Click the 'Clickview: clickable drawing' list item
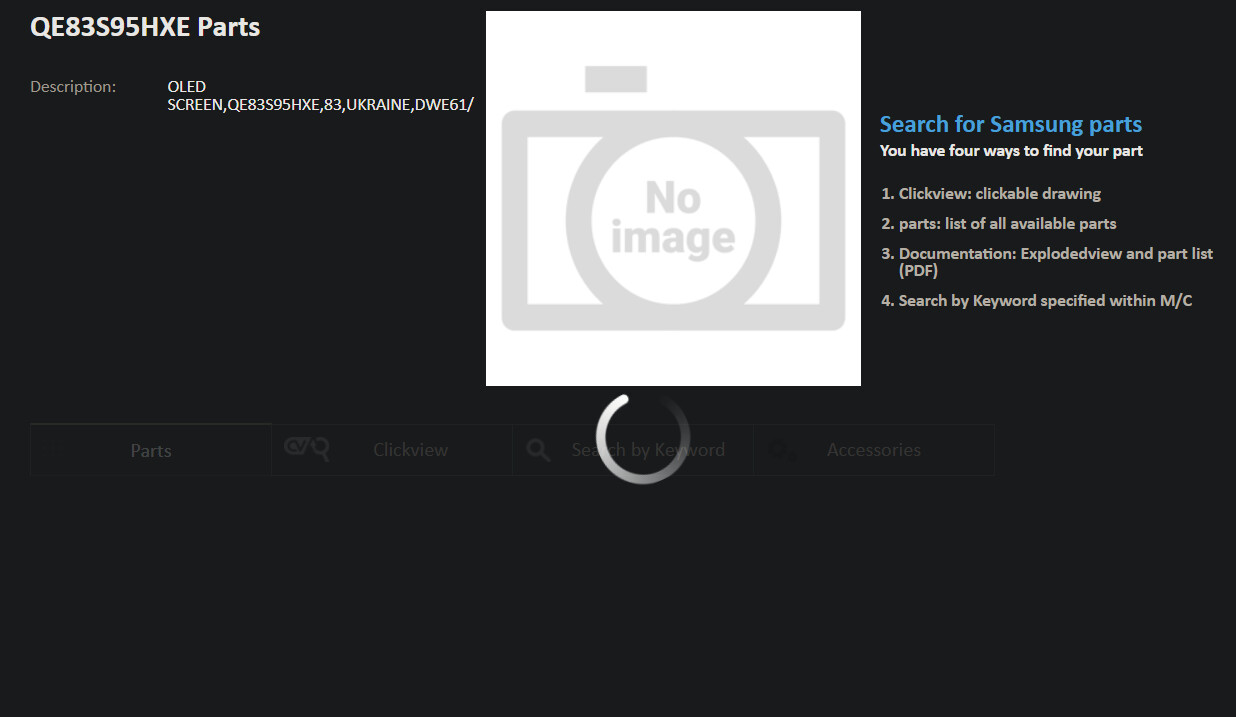The image size is (1236, 717). [1000, 194]
